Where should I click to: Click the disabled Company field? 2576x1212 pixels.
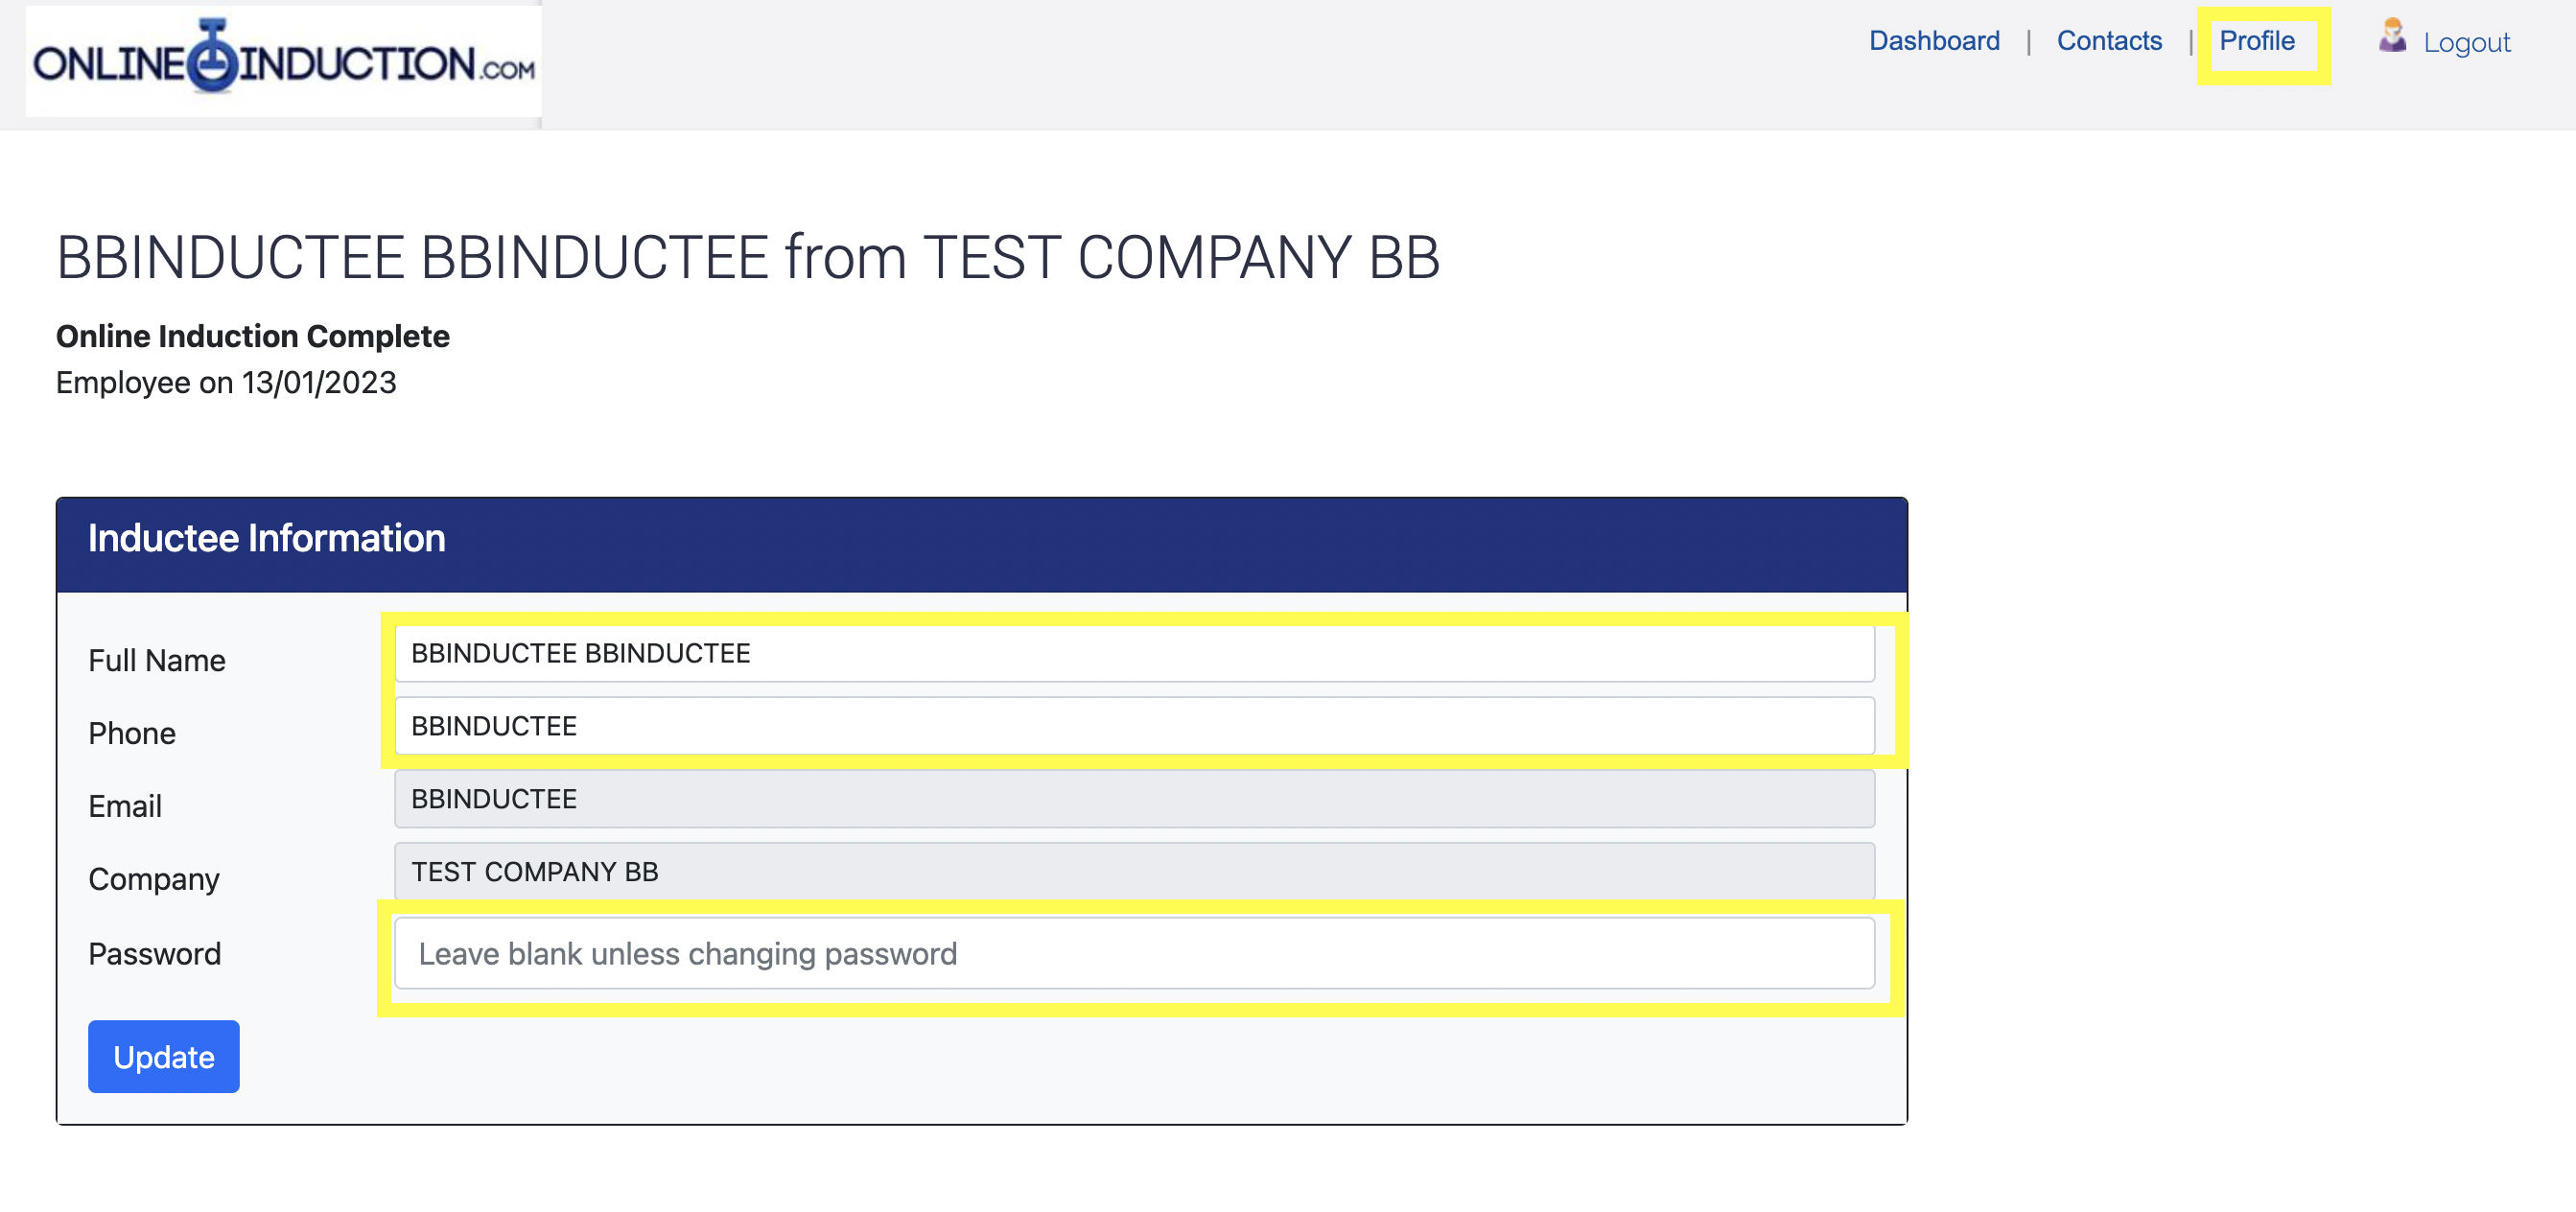pyautogui.click(x=1134, y=872)
